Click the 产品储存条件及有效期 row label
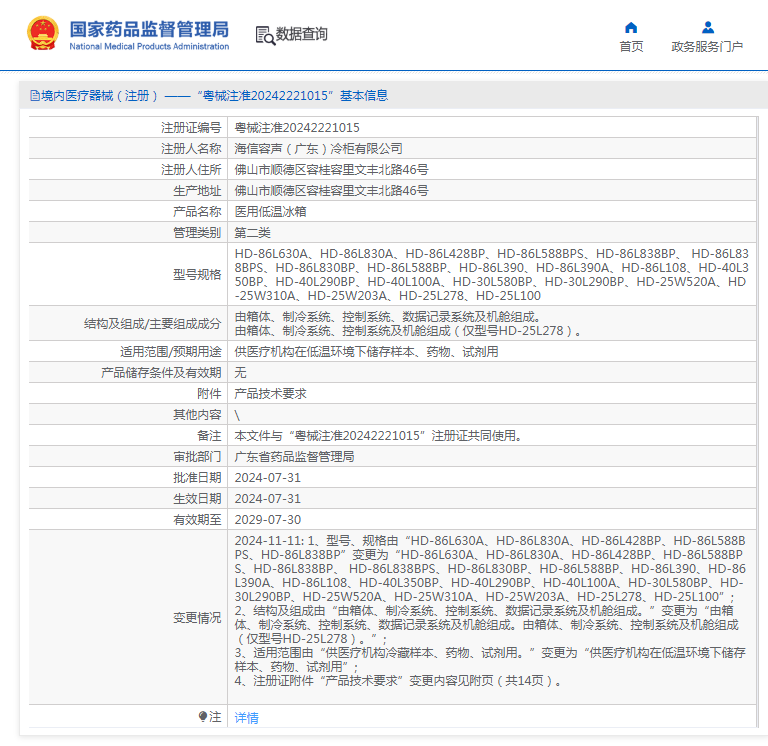Image resolution: width=768 pixels, height=746 pixels. pyautogui.click(x=161, y=373)
